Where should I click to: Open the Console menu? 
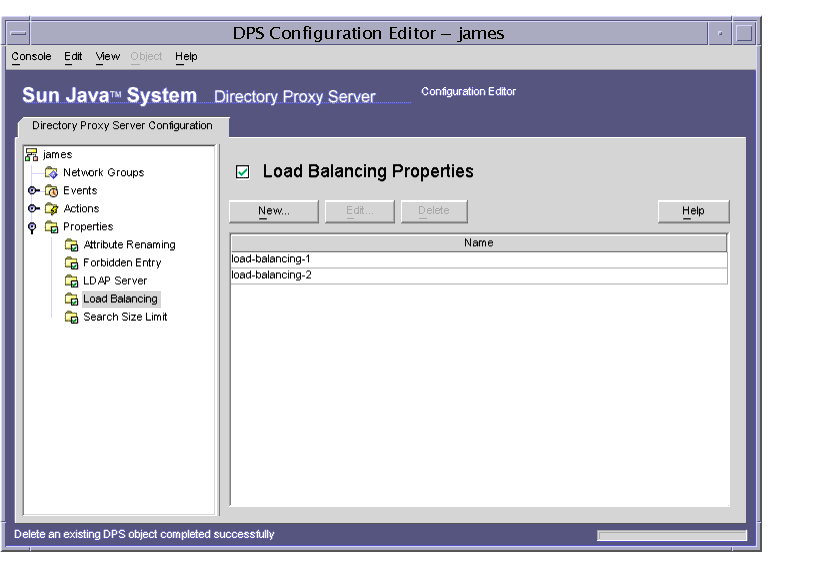[x=31, y=57]
